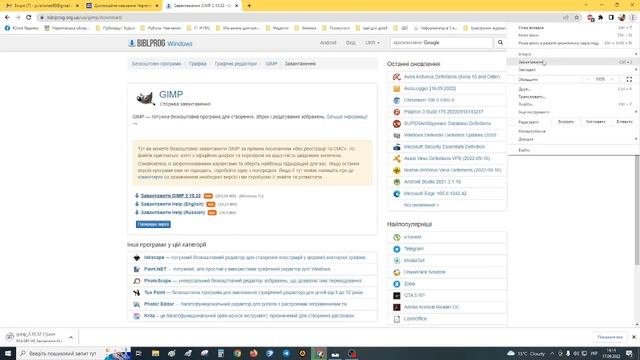Click the page vertical scrollbar
This screenshot has width=640, height=360.
[637, 210]
